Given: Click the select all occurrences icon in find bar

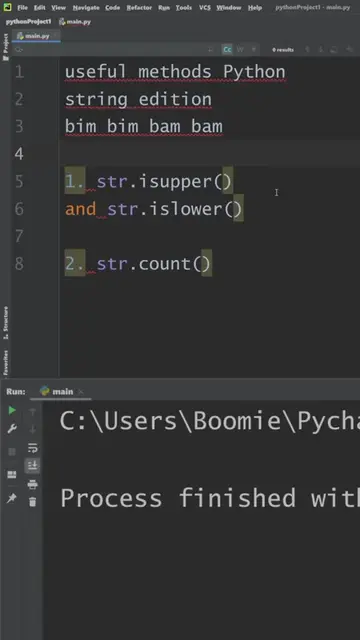Looking at the screenshot, I should [x=334, y=50].
